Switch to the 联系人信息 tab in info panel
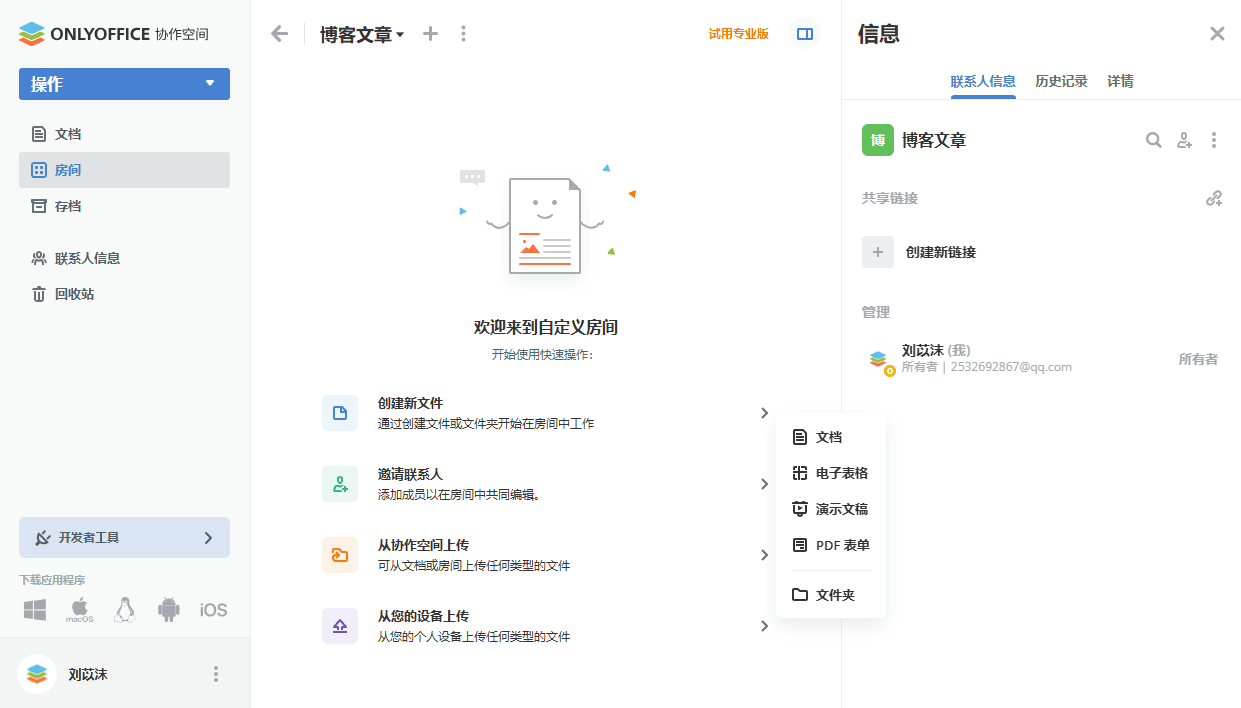1241x708 pixels. coord(983,82)
